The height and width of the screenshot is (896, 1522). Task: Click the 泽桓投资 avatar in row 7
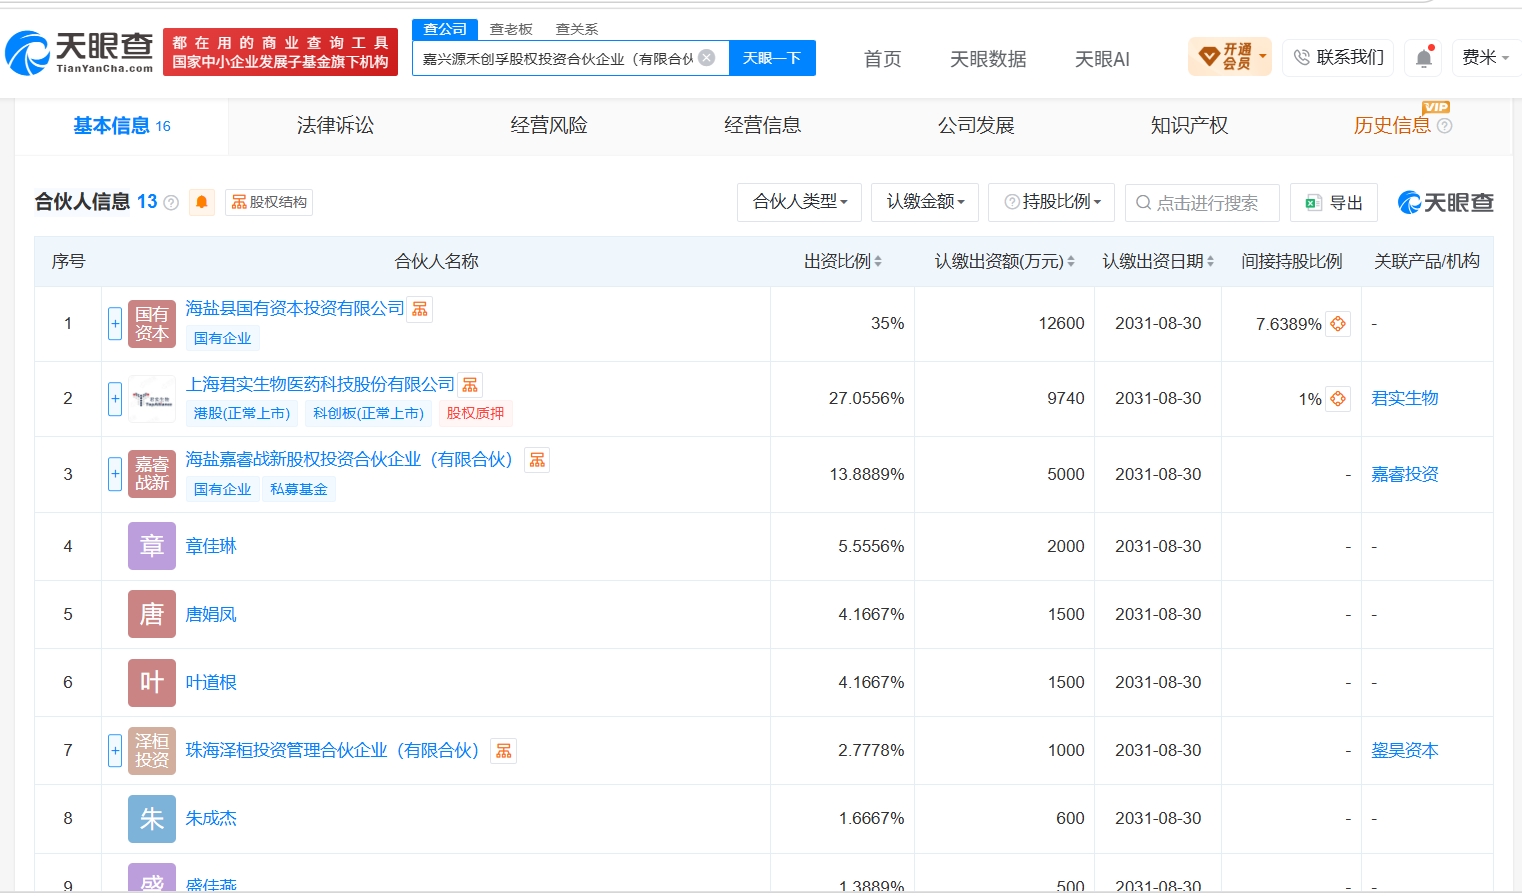152,751
